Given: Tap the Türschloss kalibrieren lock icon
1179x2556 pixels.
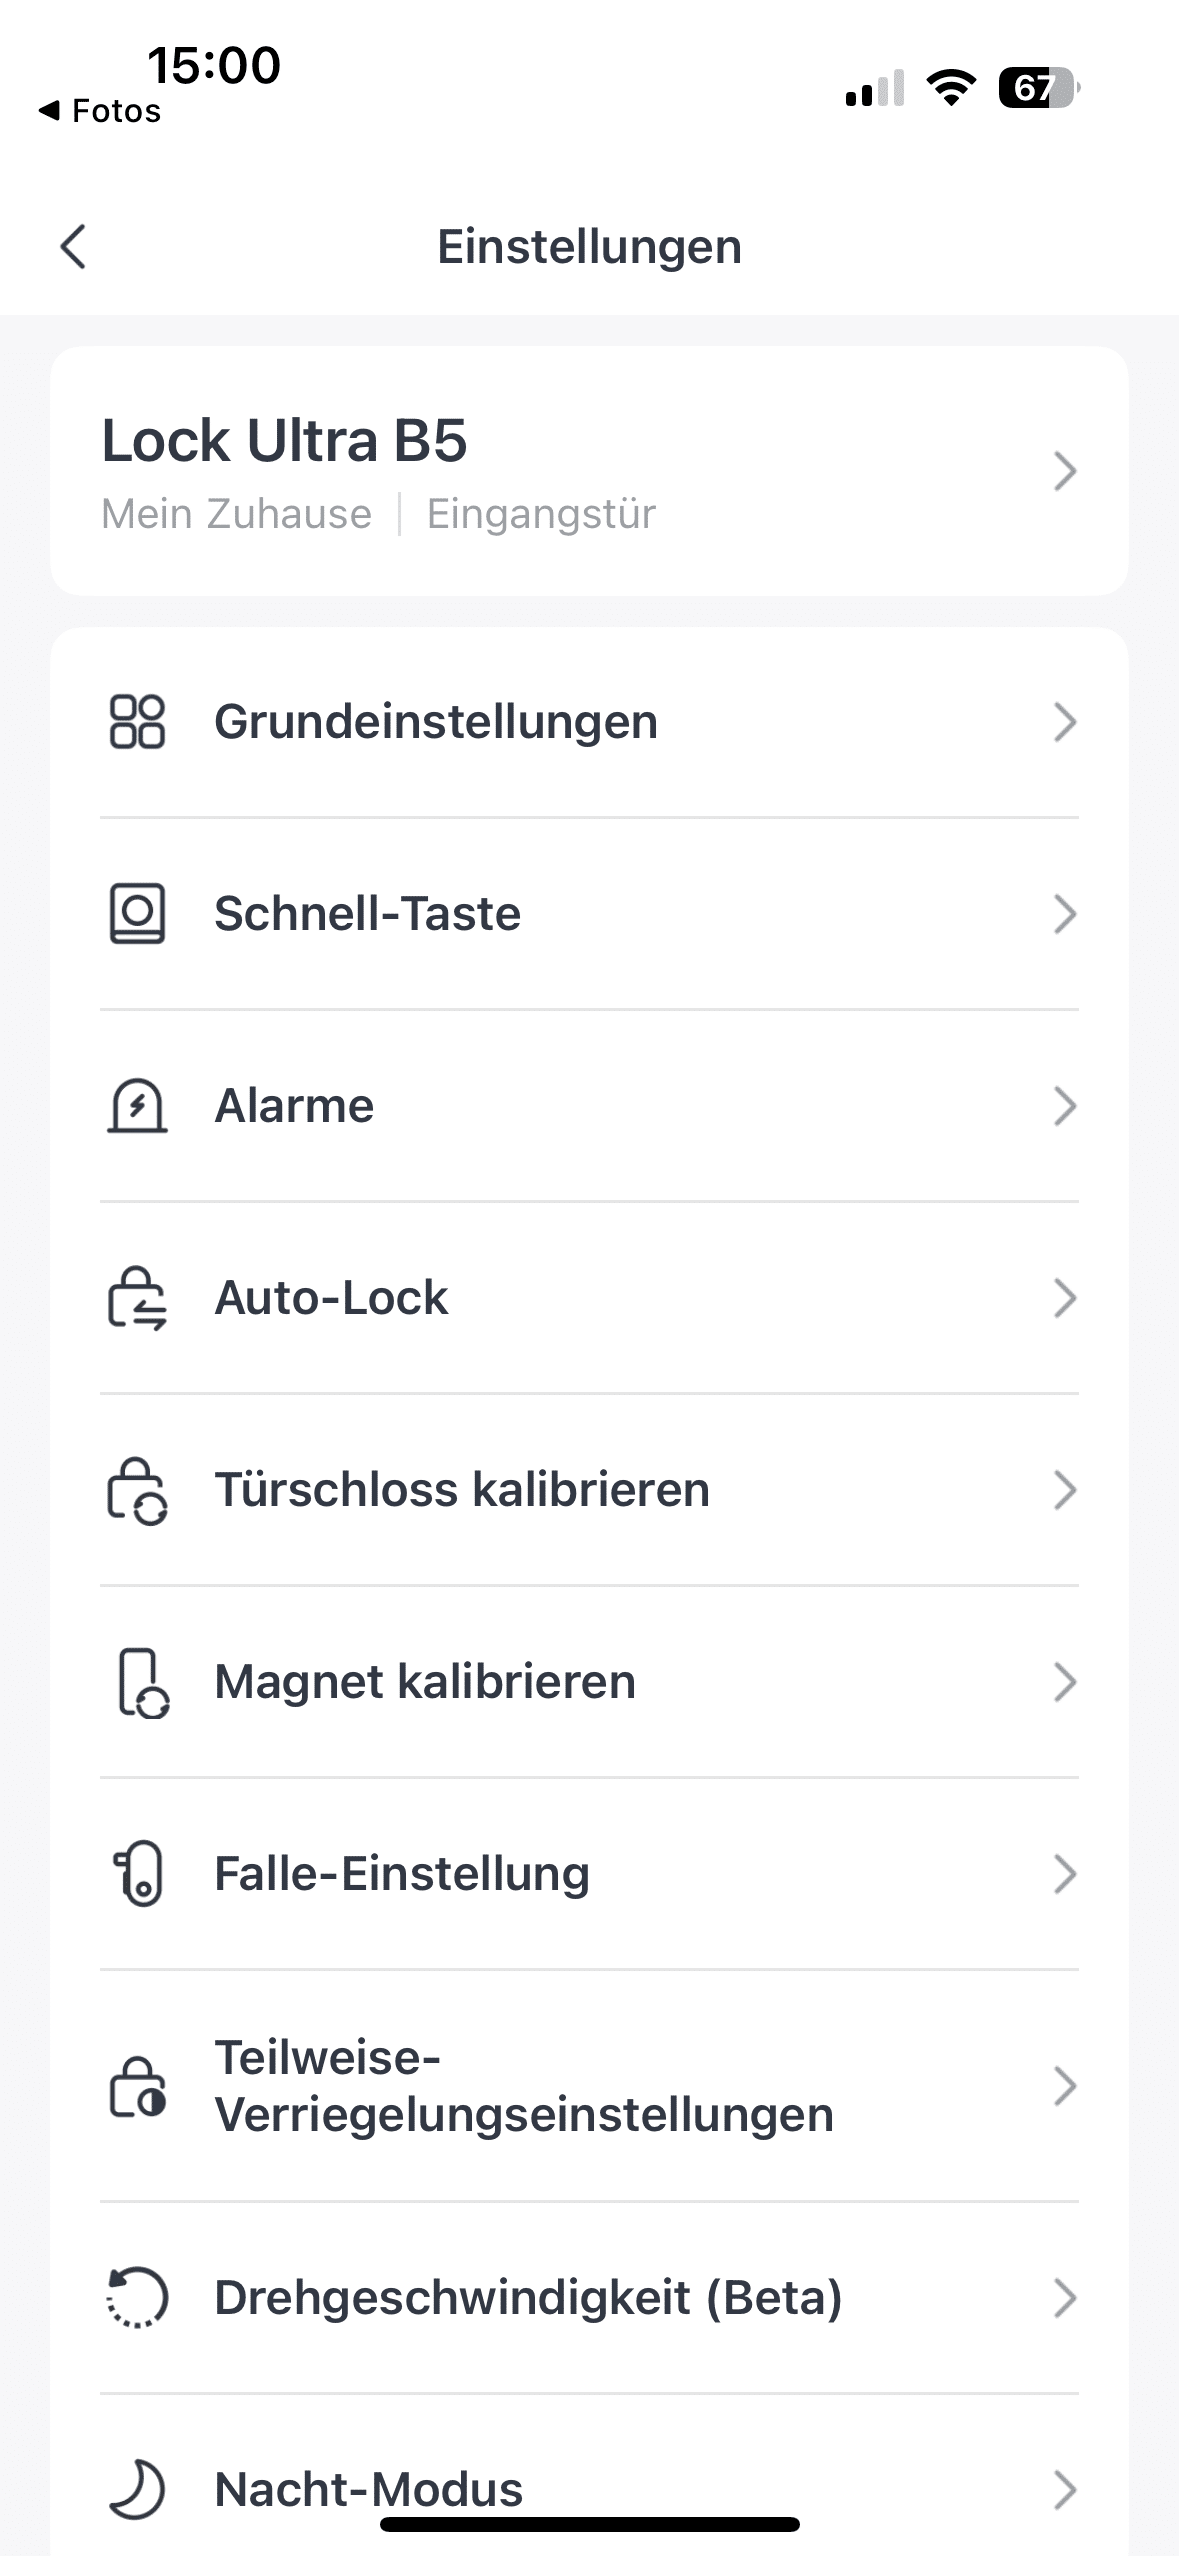Looking at the screenshot, I should click(x=137, y=1490).
